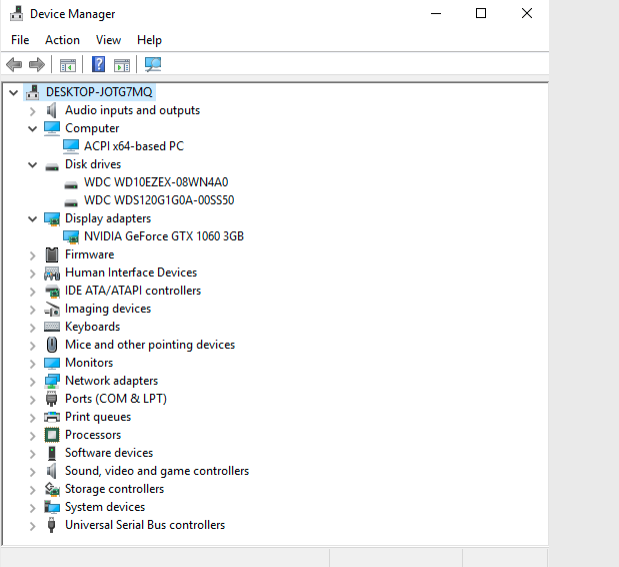Click the Computer category monitor icon

[x=52, y=128]
